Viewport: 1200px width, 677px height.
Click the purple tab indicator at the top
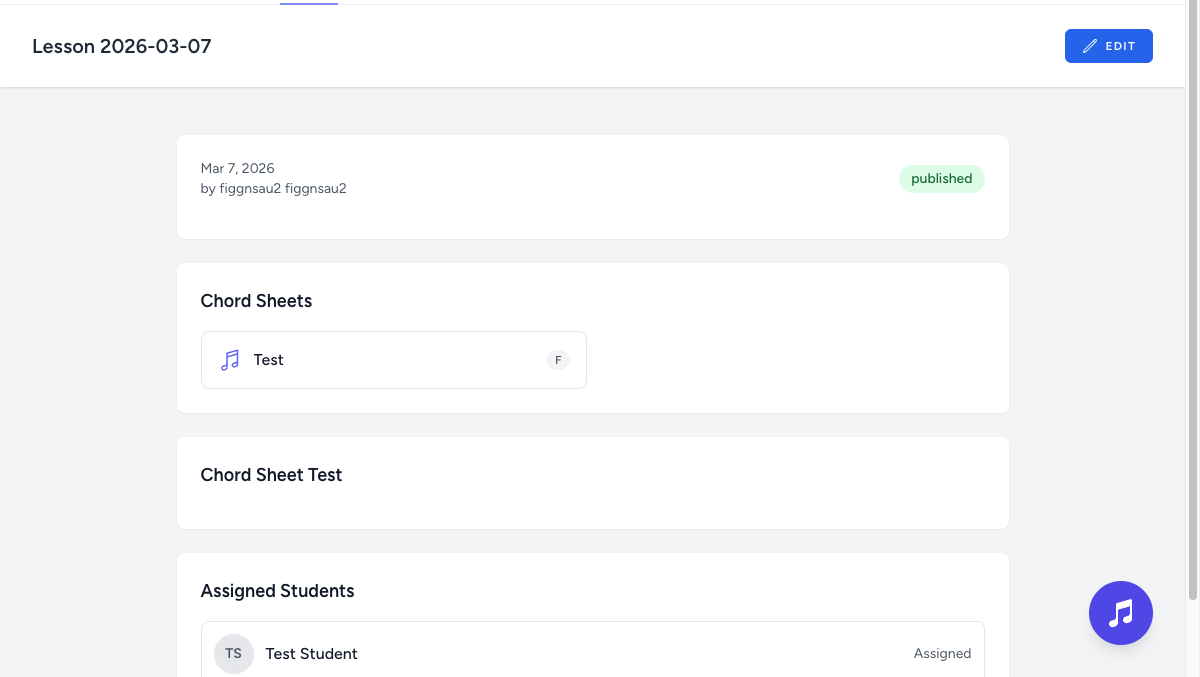click(x=308, y=2)
